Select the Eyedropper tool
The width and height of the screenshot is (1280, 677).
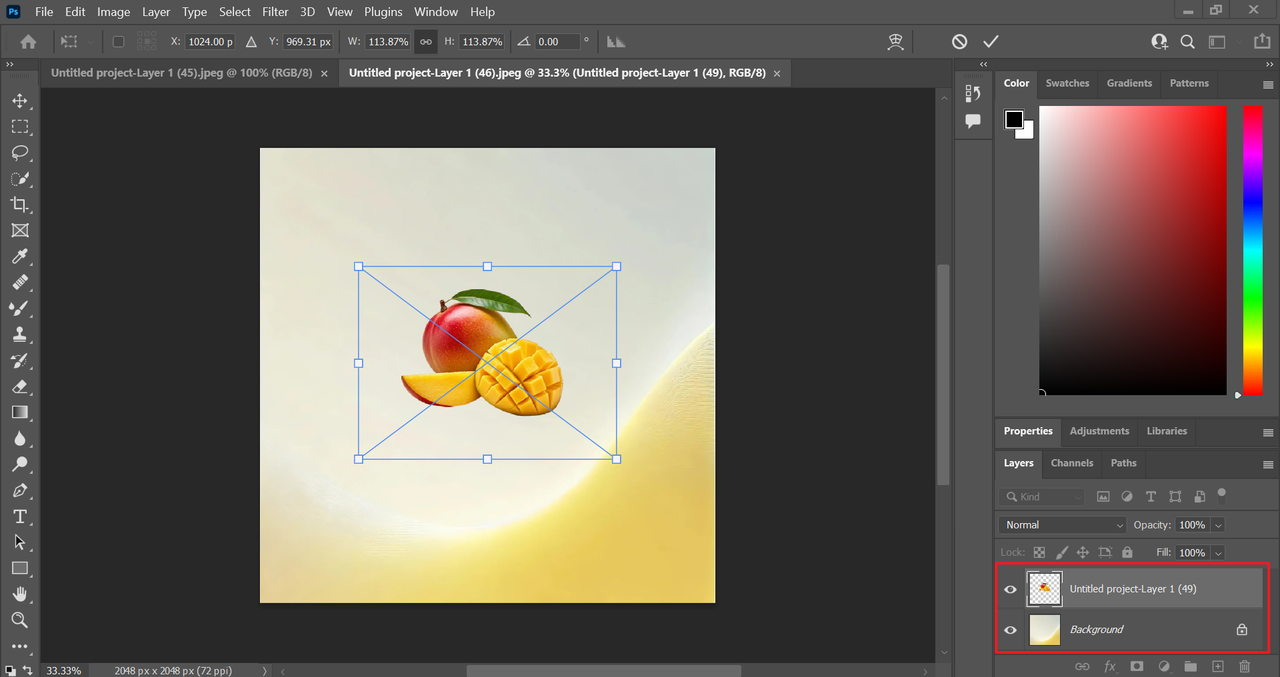tap(19, 257)
